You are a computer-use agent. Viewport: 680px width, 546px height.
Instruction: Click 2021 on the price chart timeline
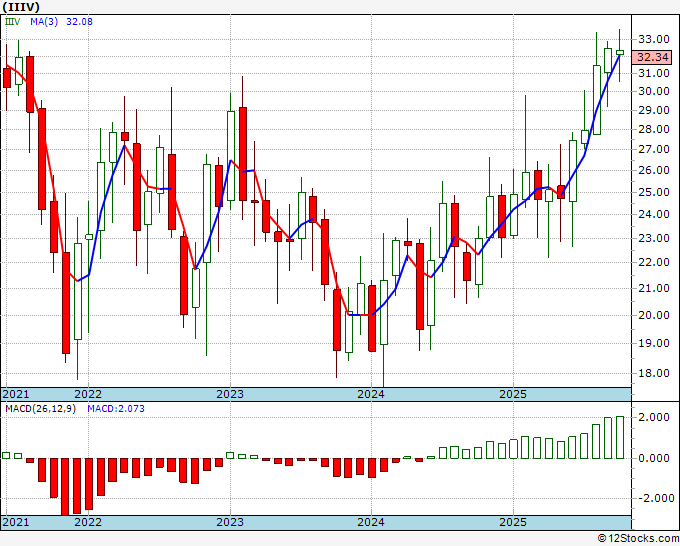[16, 394]
